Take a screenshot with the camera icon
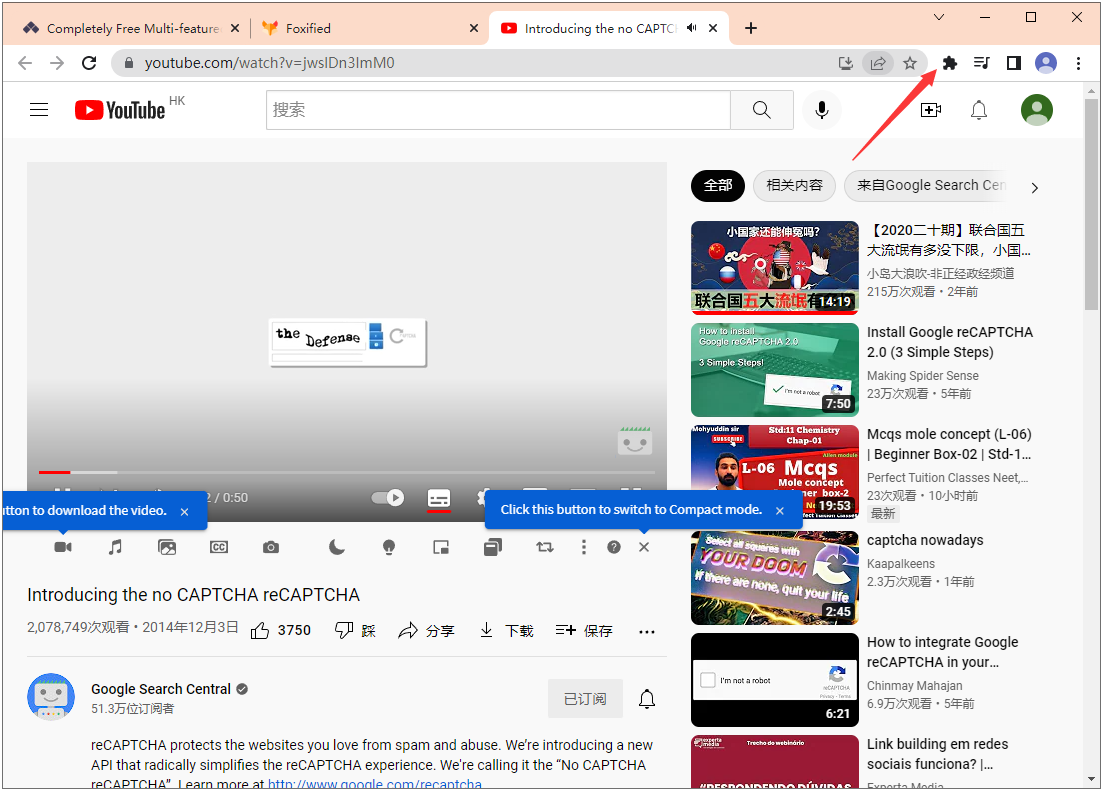Viewport: 1103px width, 791px height. (x=271, y=547)
